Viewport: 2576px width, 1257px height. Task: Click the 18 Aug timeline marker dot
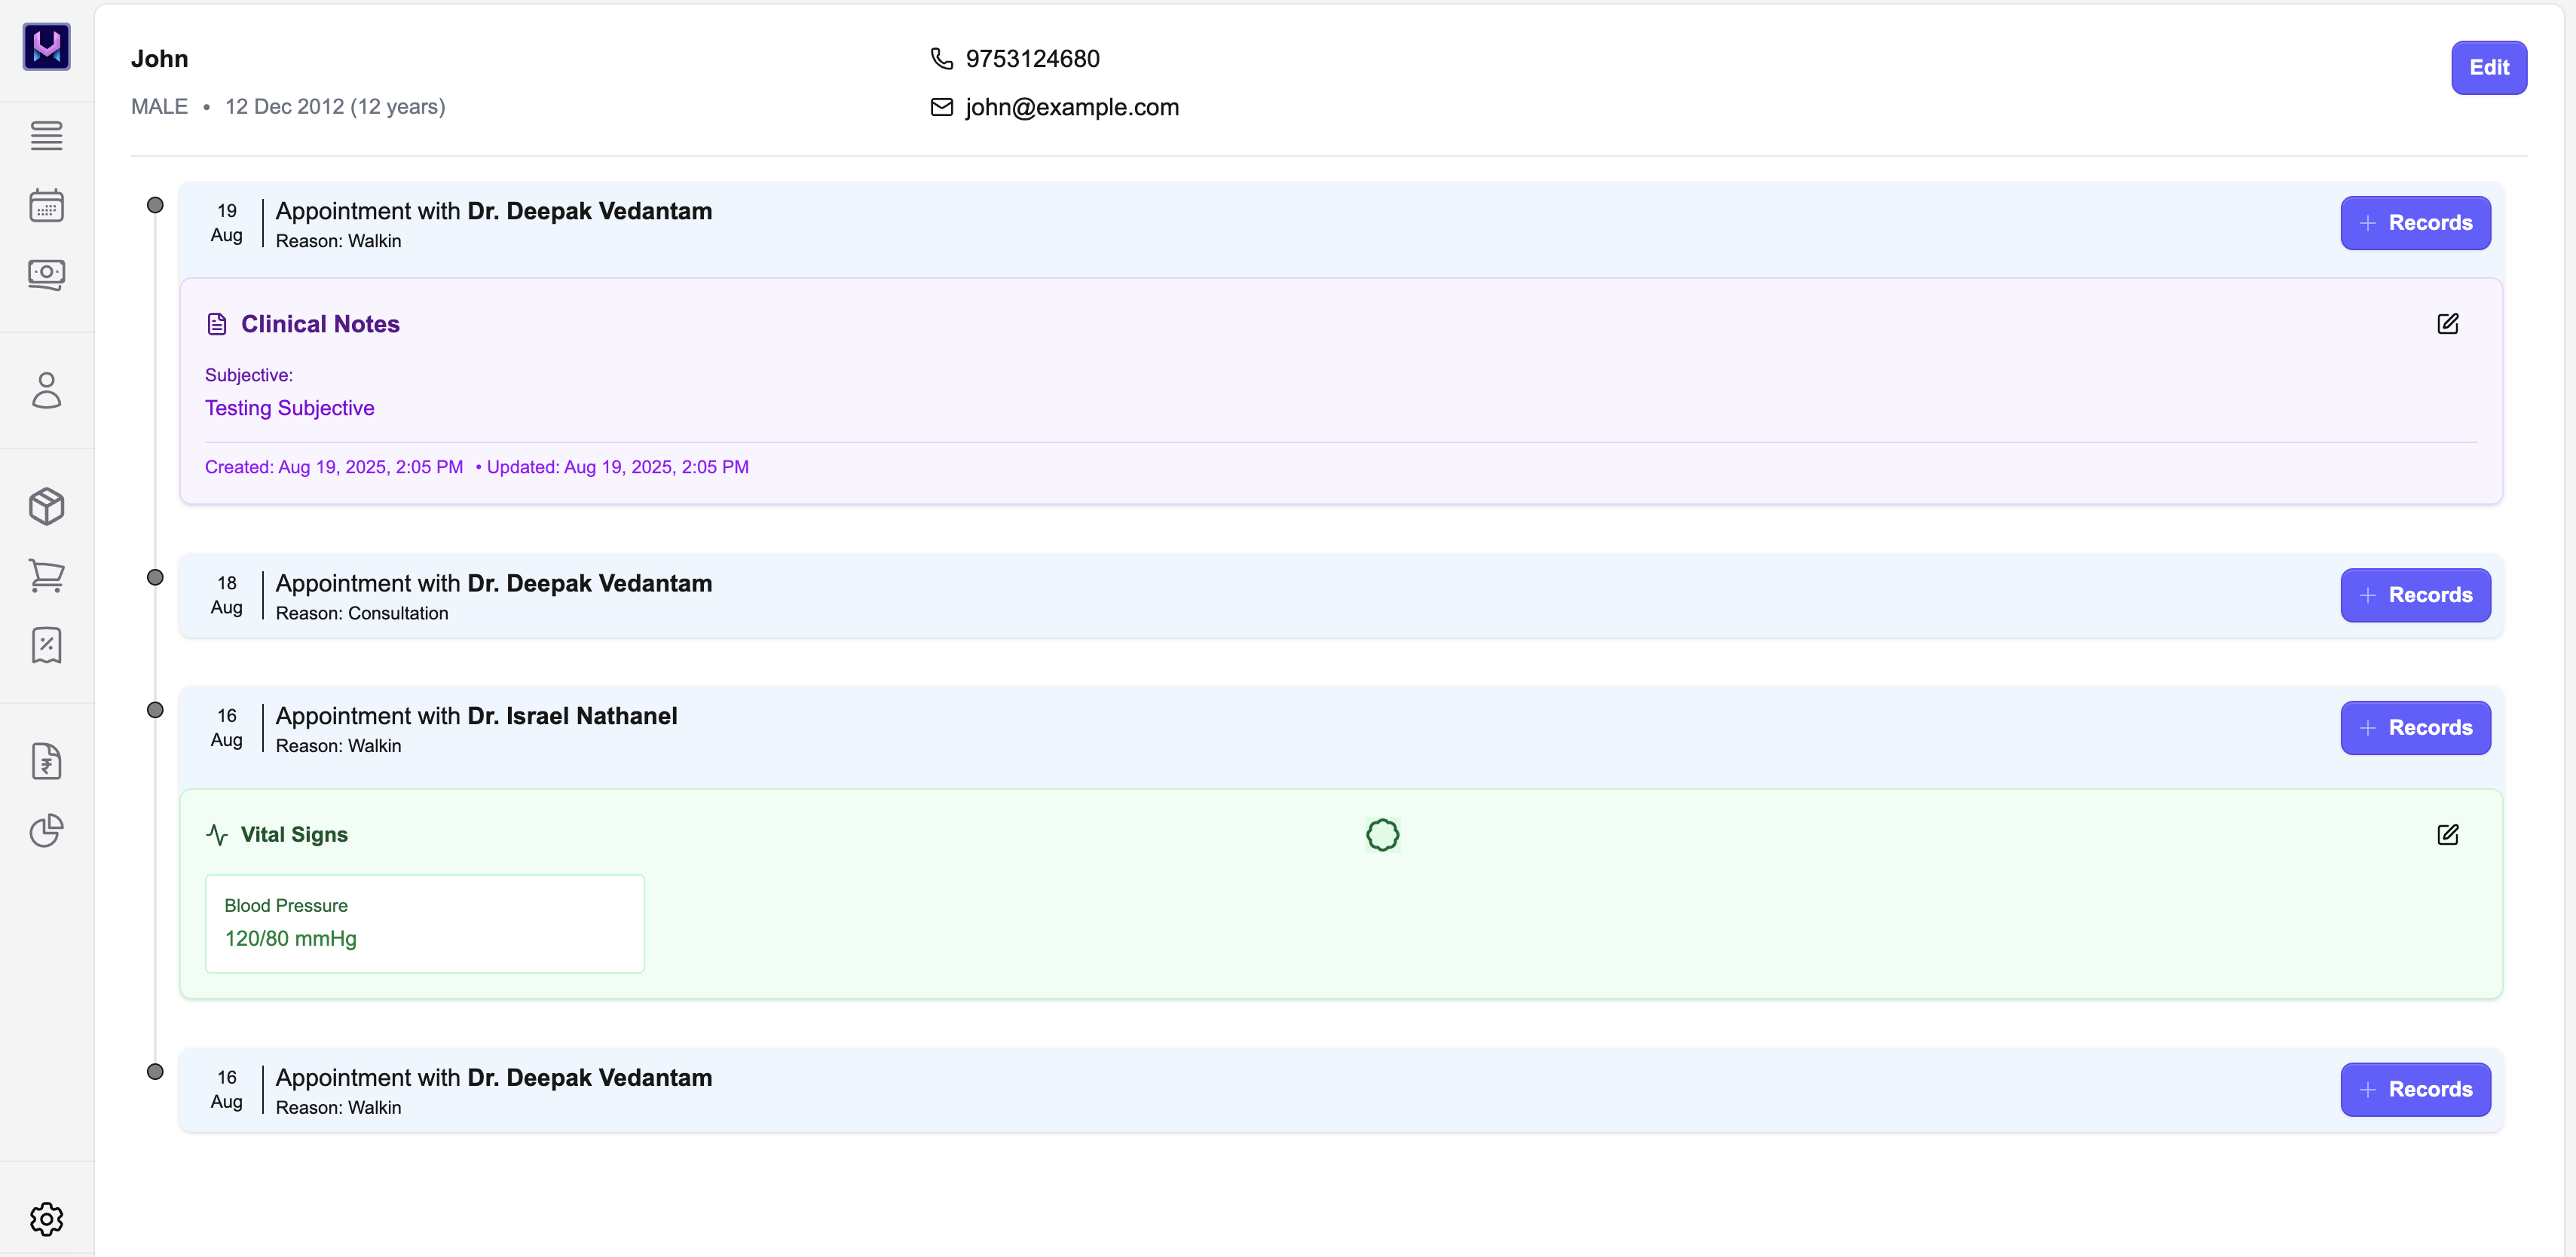155,578
